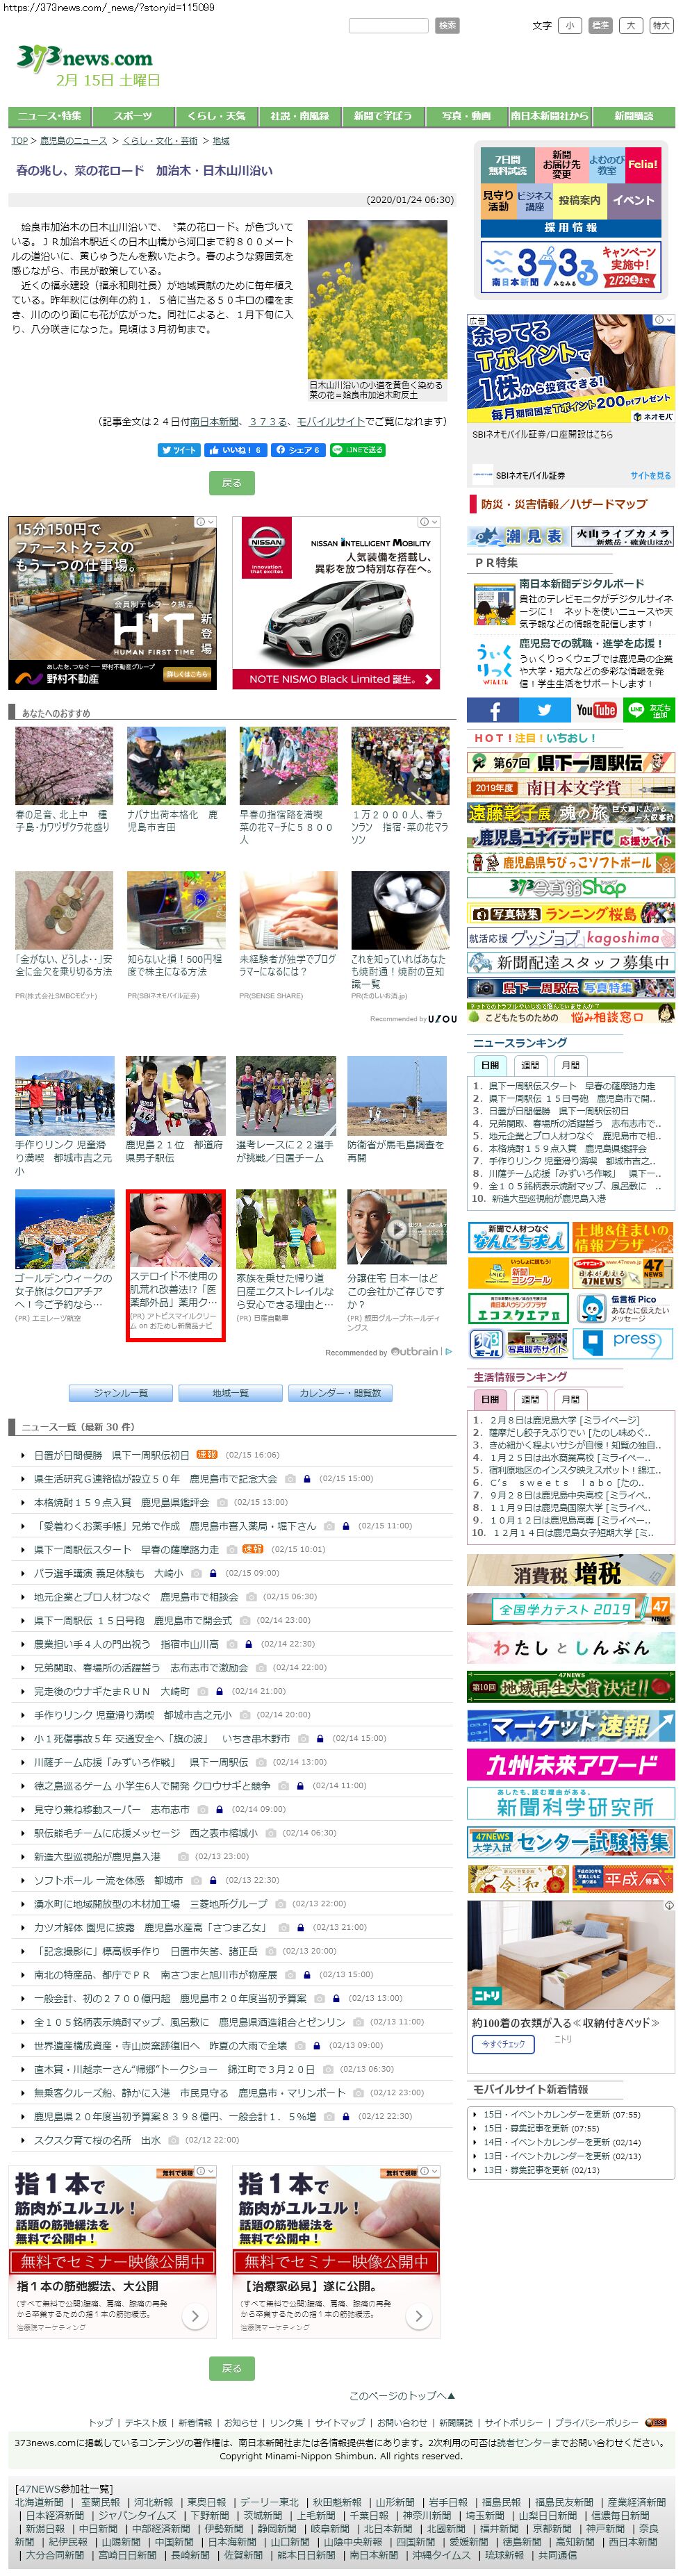
Task: Click green 戻る button below share buttons
Action: (x=232, y=483)
